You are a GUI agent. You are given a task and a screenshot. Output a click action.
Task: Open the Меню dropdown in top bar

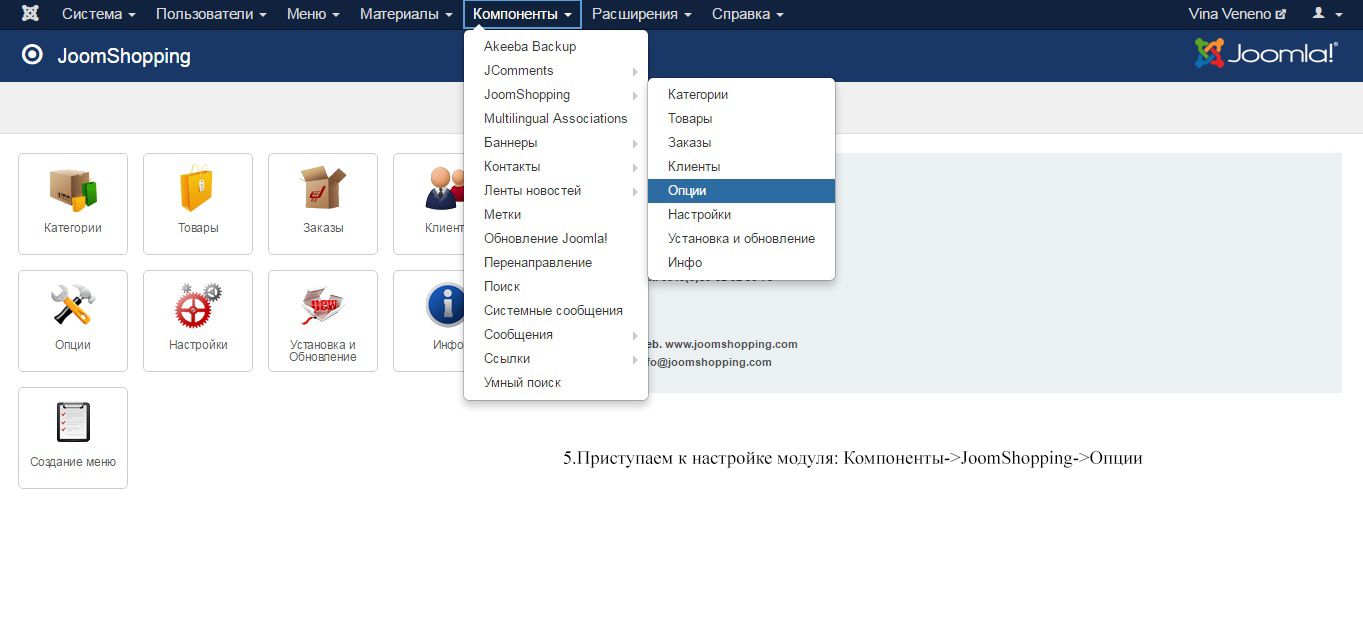[x=313, y=14]
